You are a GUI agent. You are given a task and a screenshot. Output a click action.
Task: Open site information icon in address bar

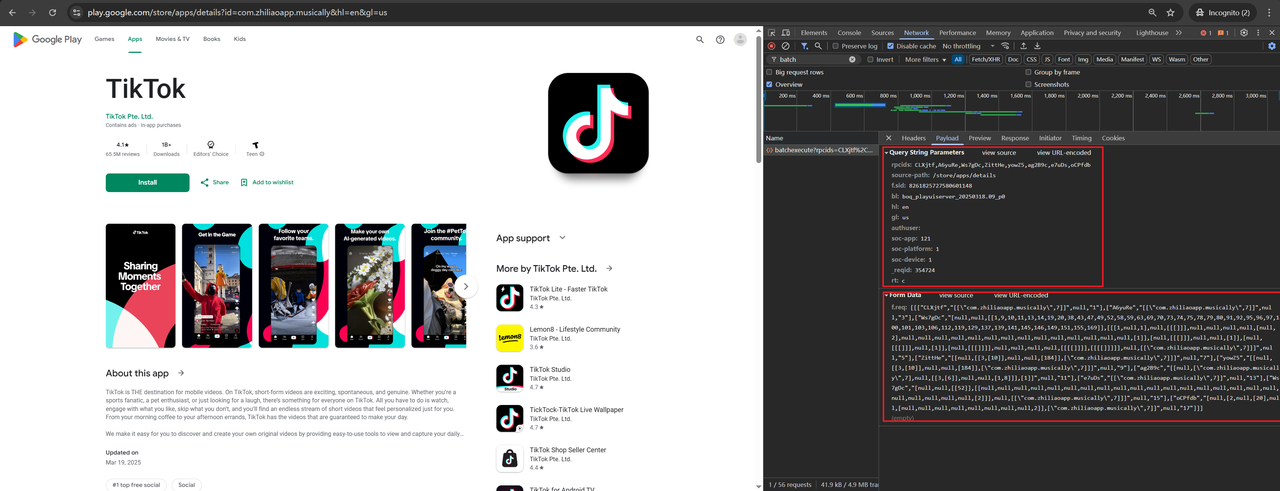(x=76, y=13)
